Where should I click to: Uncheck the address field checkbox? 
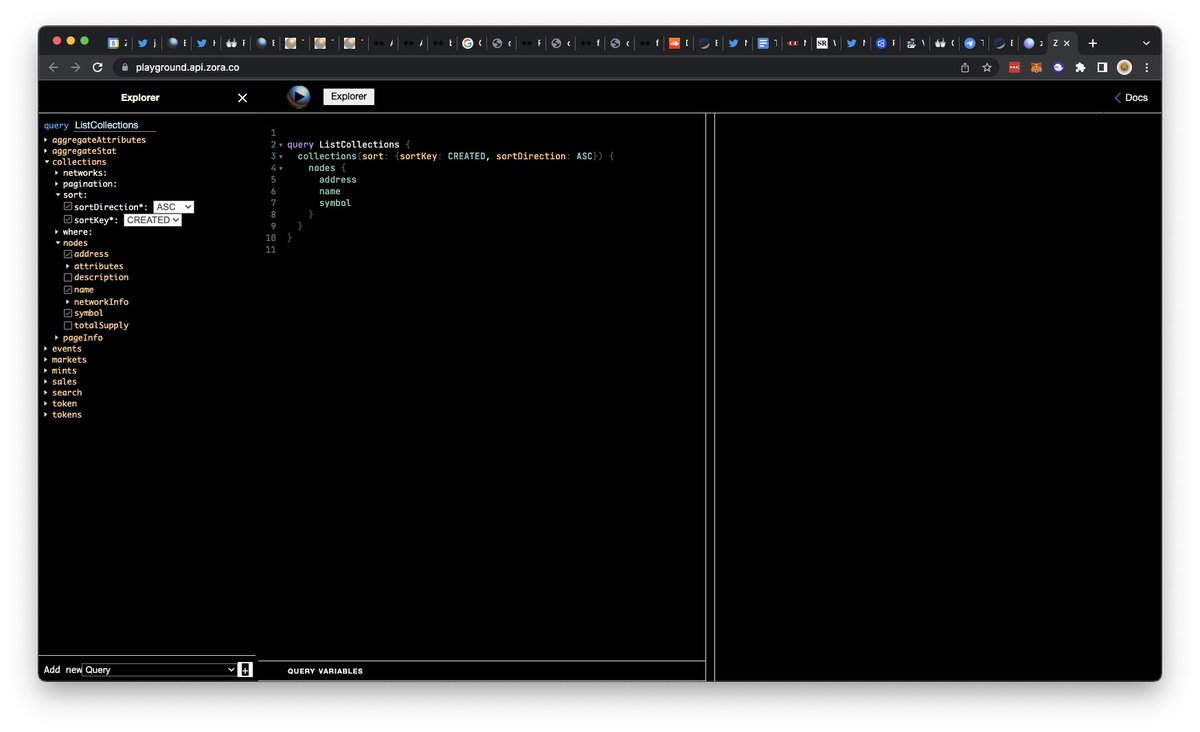pyautogui.click(x=68, y=254)
